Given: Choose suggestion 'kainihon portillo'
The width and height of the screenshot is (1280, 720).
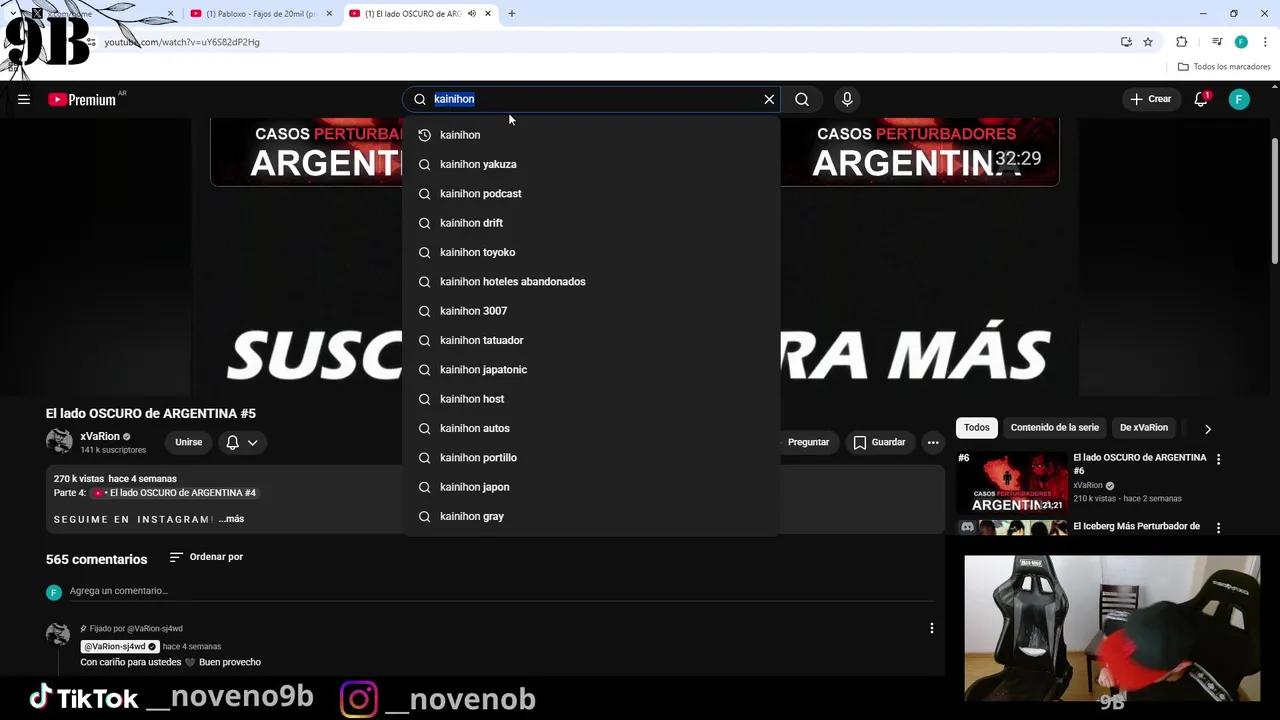Looking at the screenshot, I should [591, 457].
